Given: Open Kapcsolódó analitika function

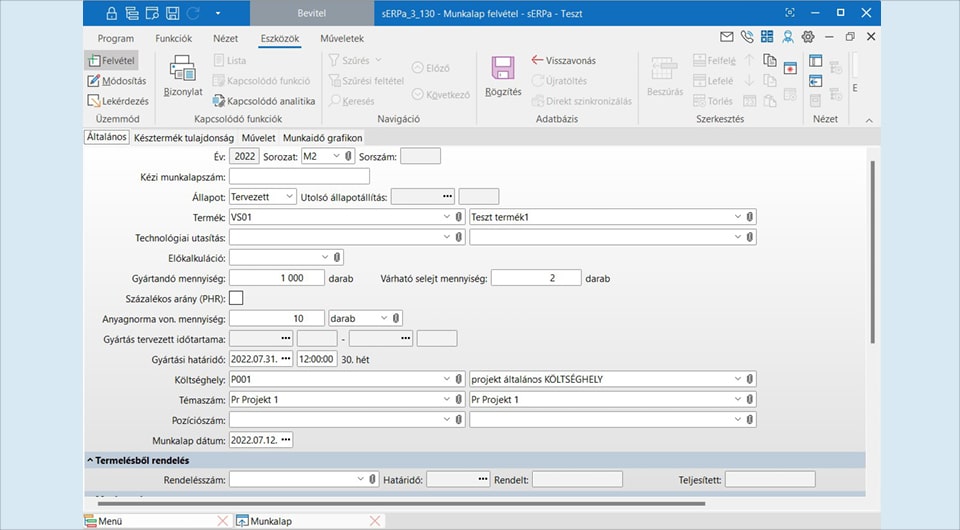Looking at the screenshot, I should [x=264, y=101].
